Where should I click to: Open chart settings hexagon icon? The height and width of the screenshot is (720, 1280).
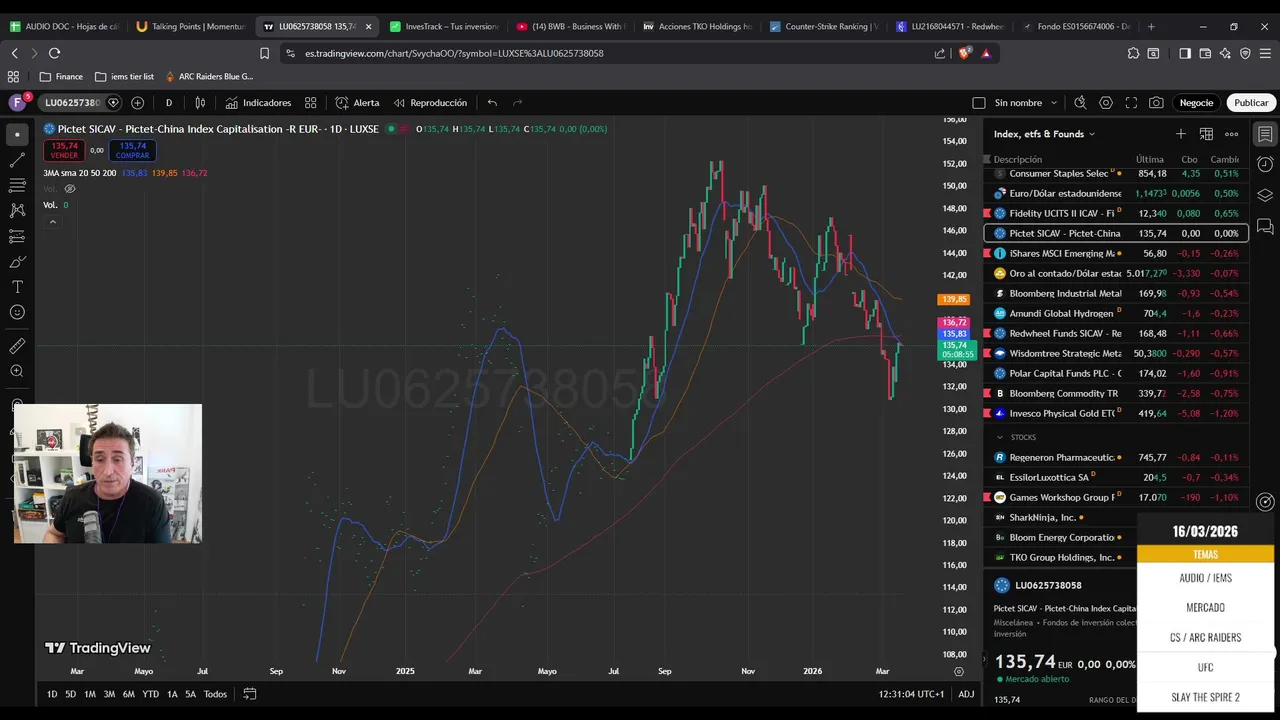coord(1106,103)
